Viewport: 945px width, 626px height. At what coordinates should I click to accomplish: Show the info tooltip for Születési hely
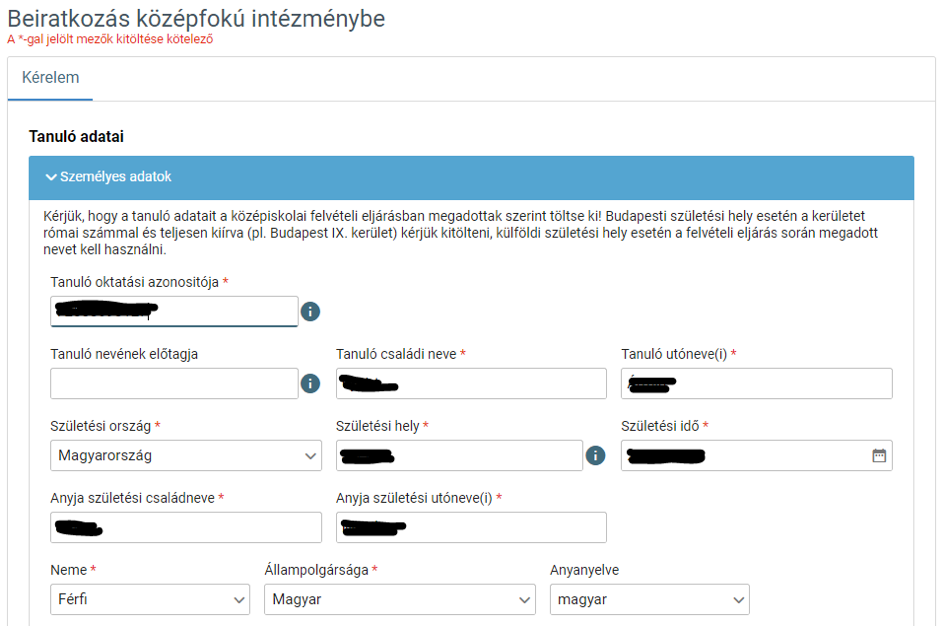[595, 456]
